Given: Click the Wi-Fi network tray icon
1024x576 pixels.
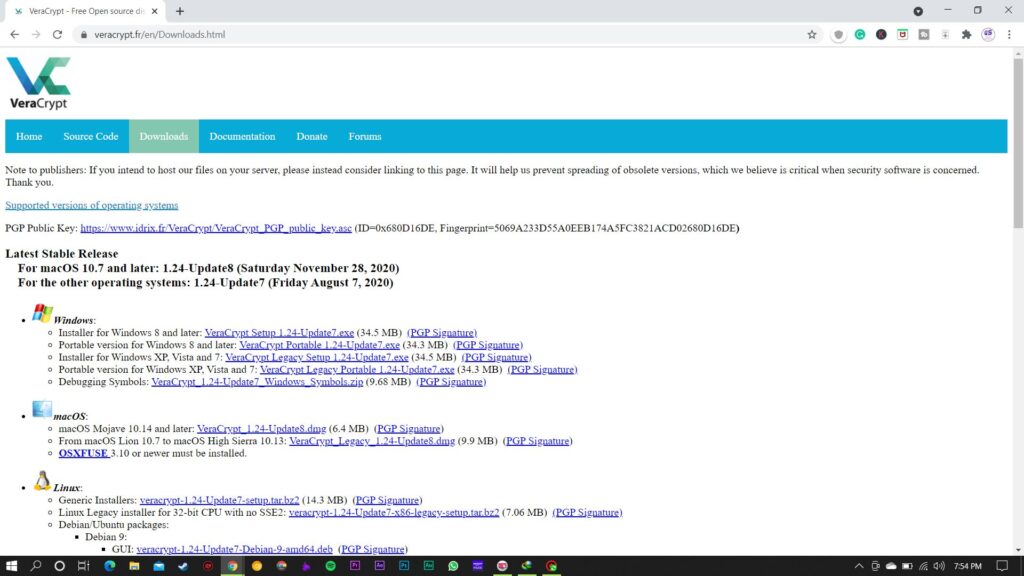Looking at the screenshot, I should coord(923,566).
